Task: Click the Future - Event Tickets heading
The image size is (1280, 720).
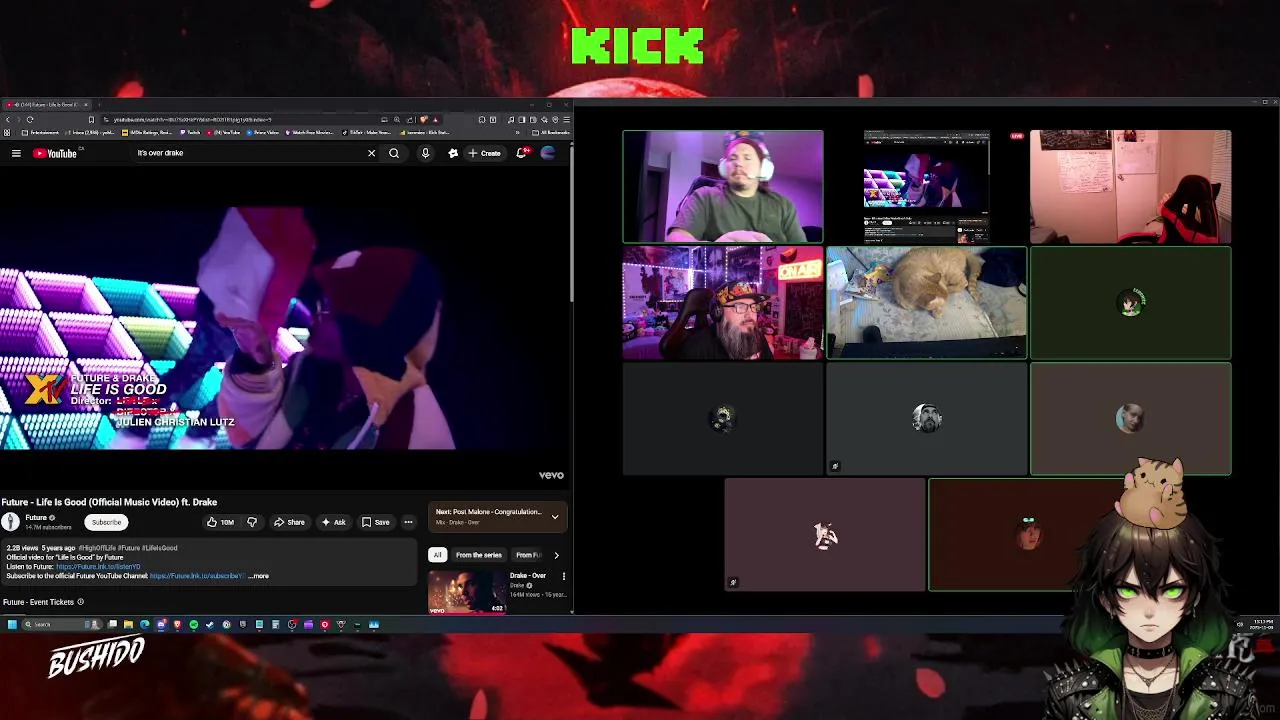Action: 38,602
